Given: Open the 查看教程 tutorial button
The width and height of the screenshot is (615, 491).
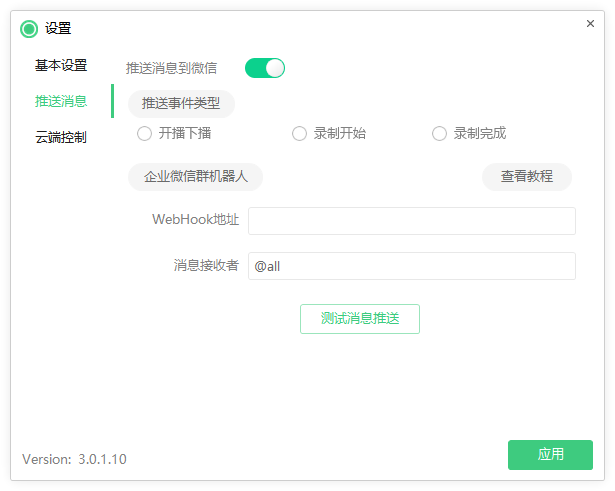Looking at the screenshot, I should 527,177.
